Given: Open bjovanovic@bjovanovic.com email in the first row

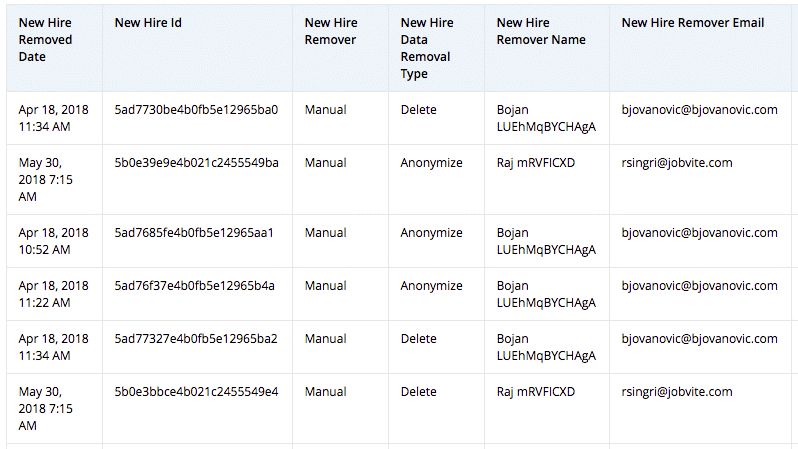Looking at the screenshot, I should (699, 110).
